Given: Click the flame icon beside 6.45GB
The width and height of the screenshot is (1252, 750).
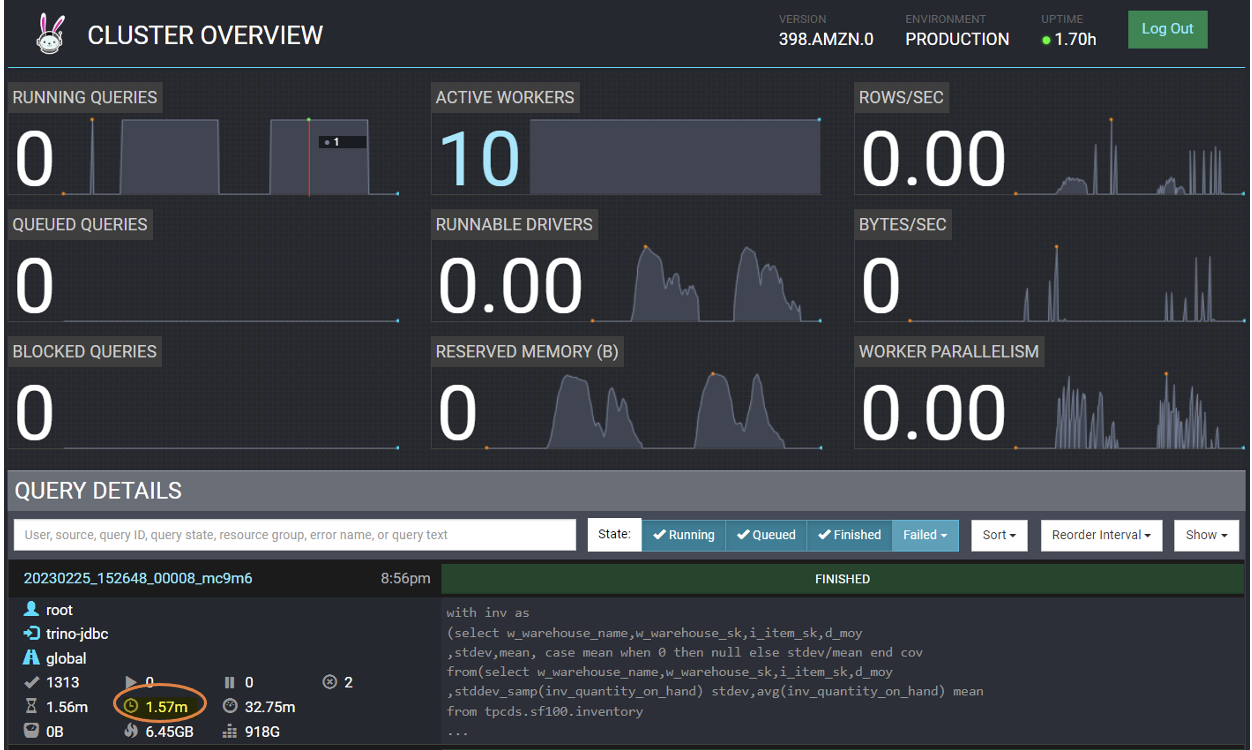Looking at the screenshot, I should coord(130,732).
